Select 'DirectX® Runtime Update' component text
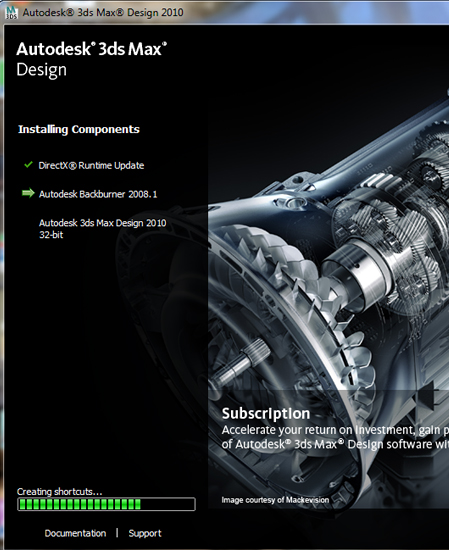The image size is (449, 550). pos(91,165)
